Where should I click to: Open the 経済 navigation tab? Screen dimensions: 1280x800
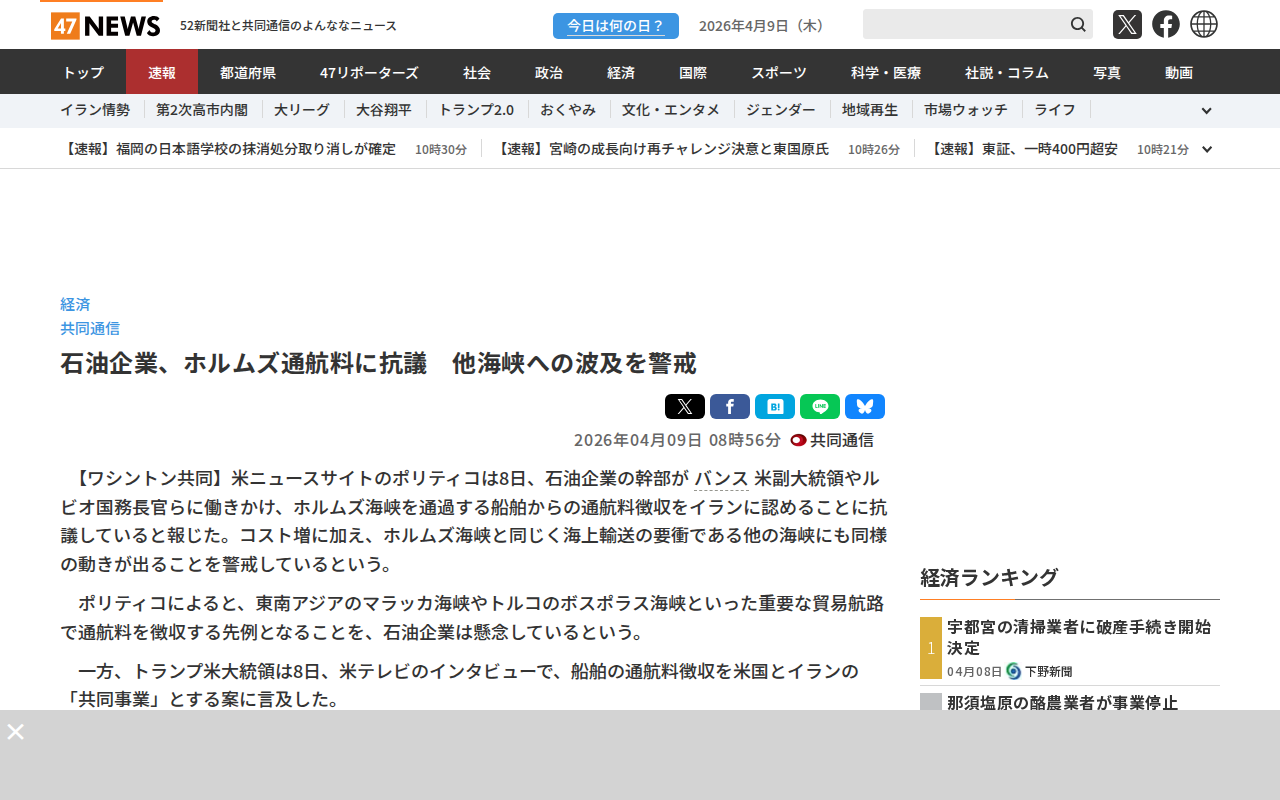[x=621, y=72]
